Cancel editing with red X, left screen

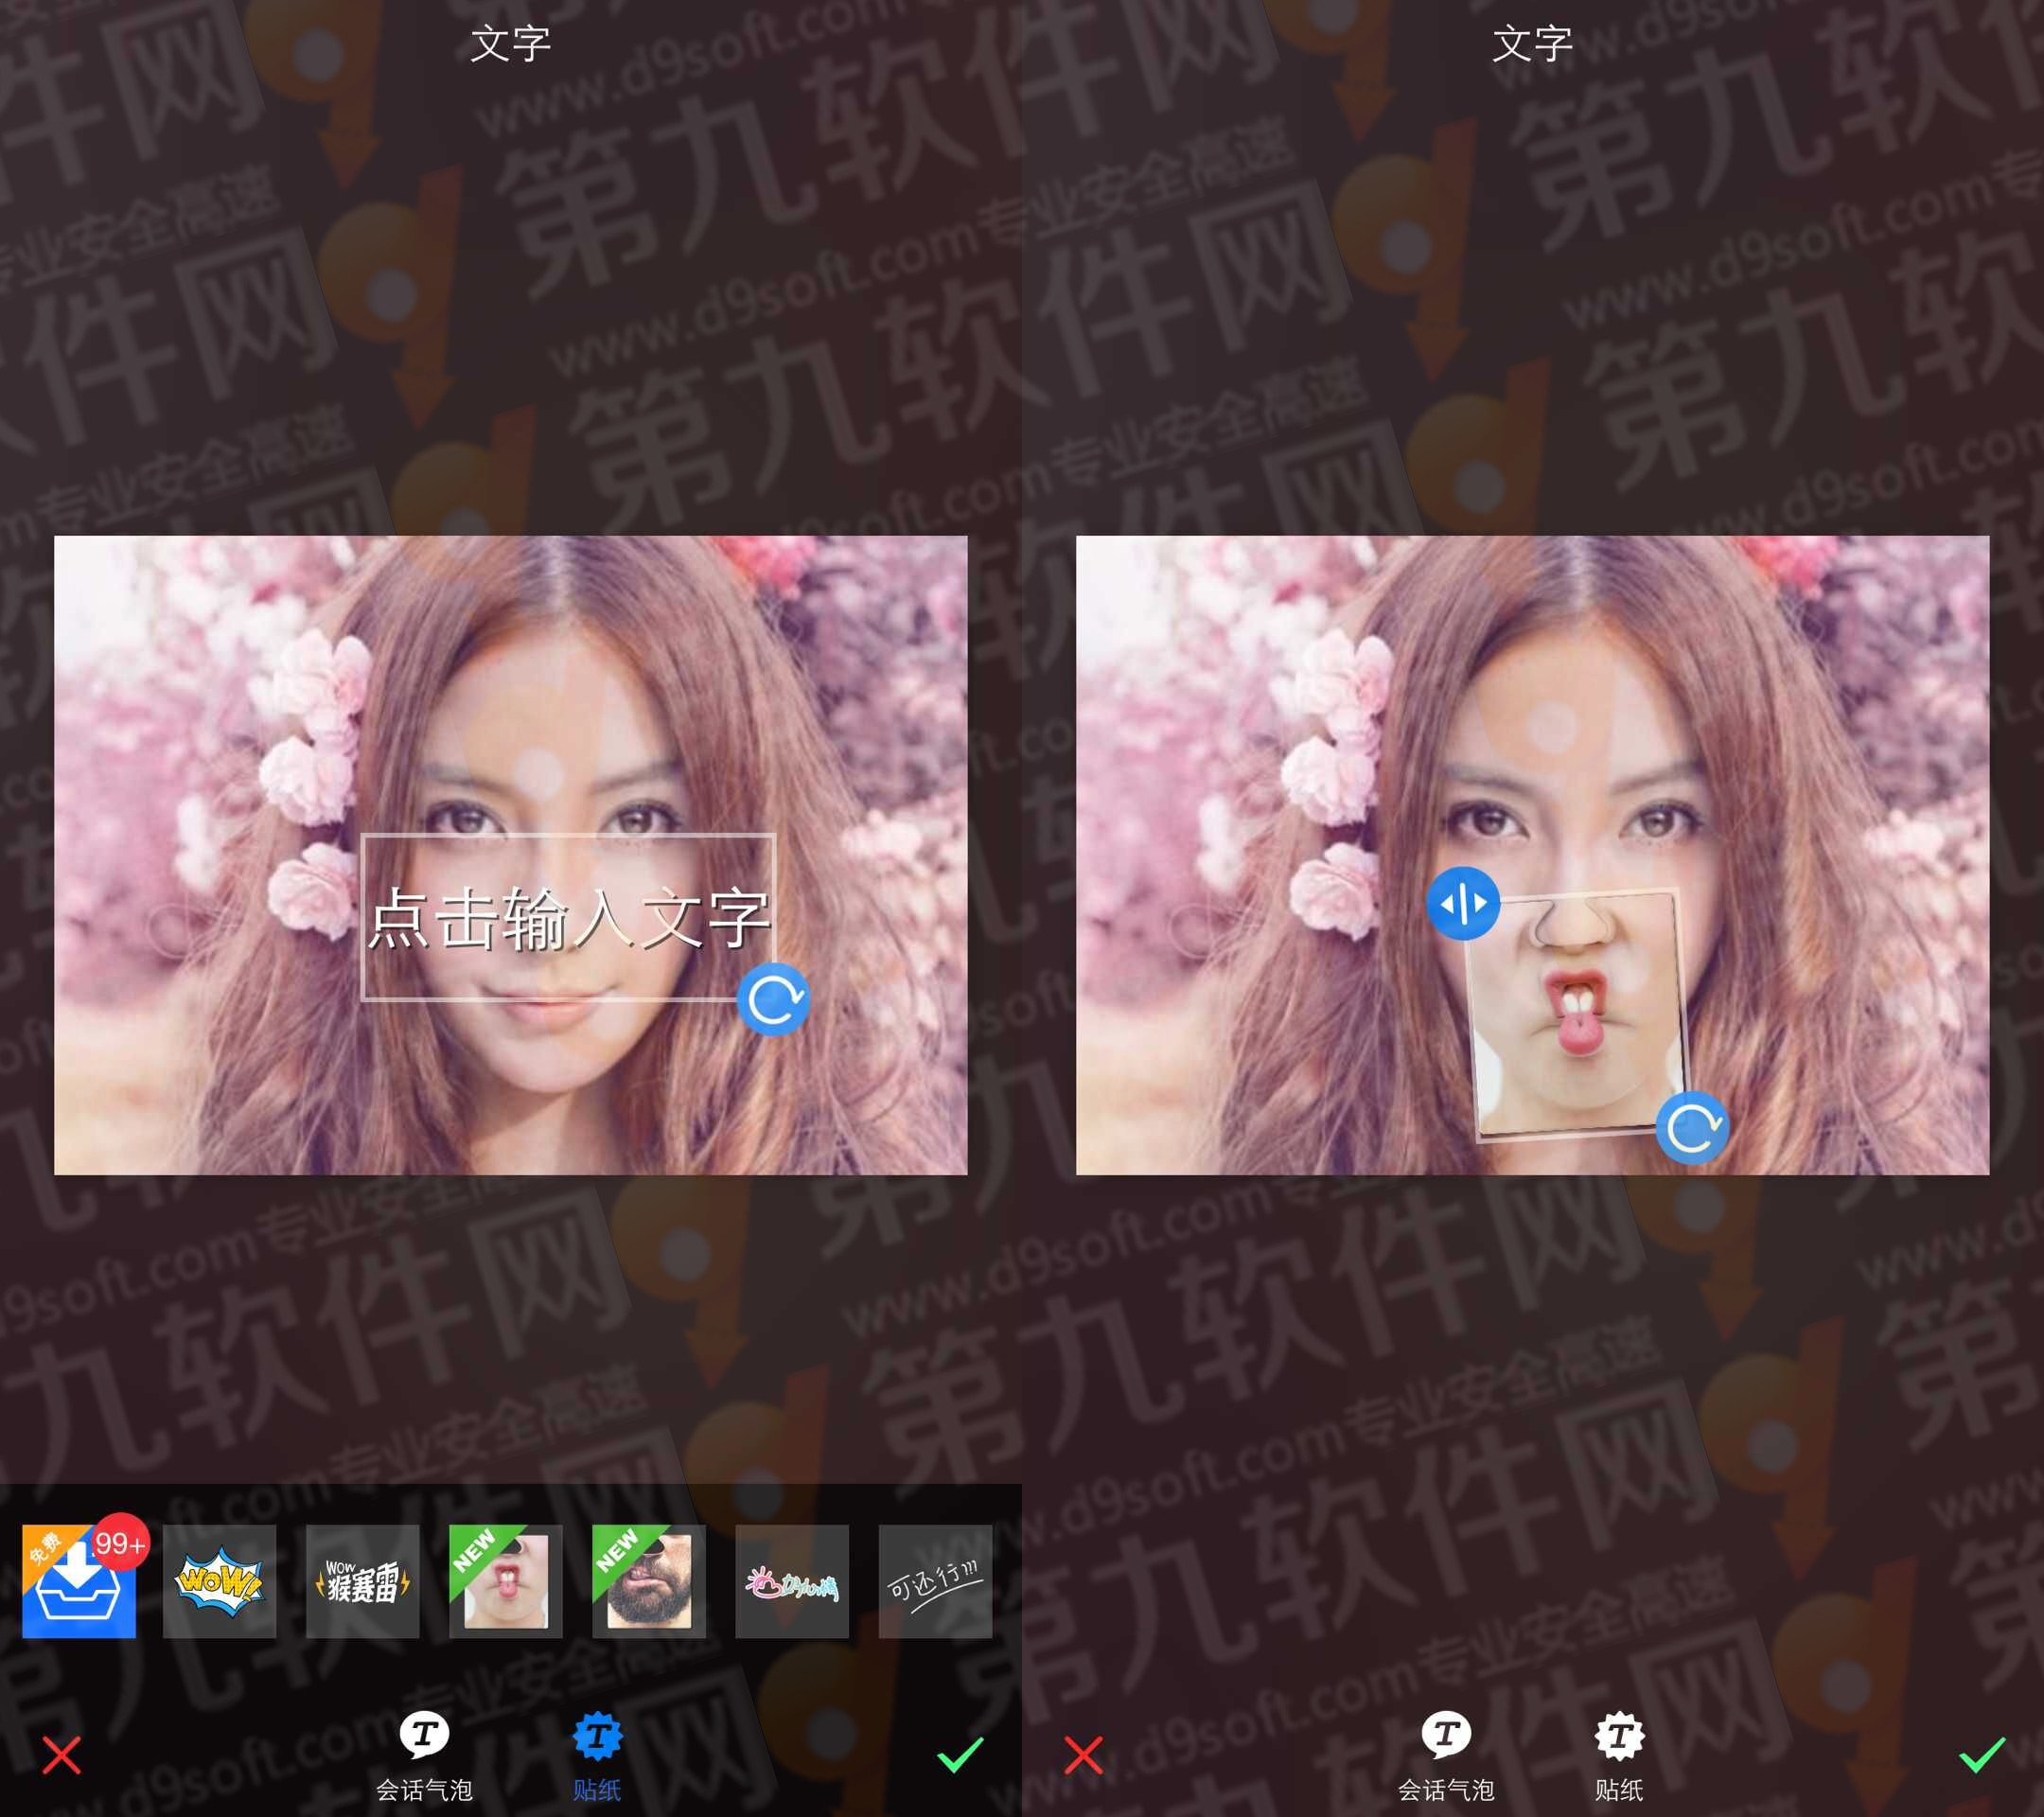pos(62,1755)
